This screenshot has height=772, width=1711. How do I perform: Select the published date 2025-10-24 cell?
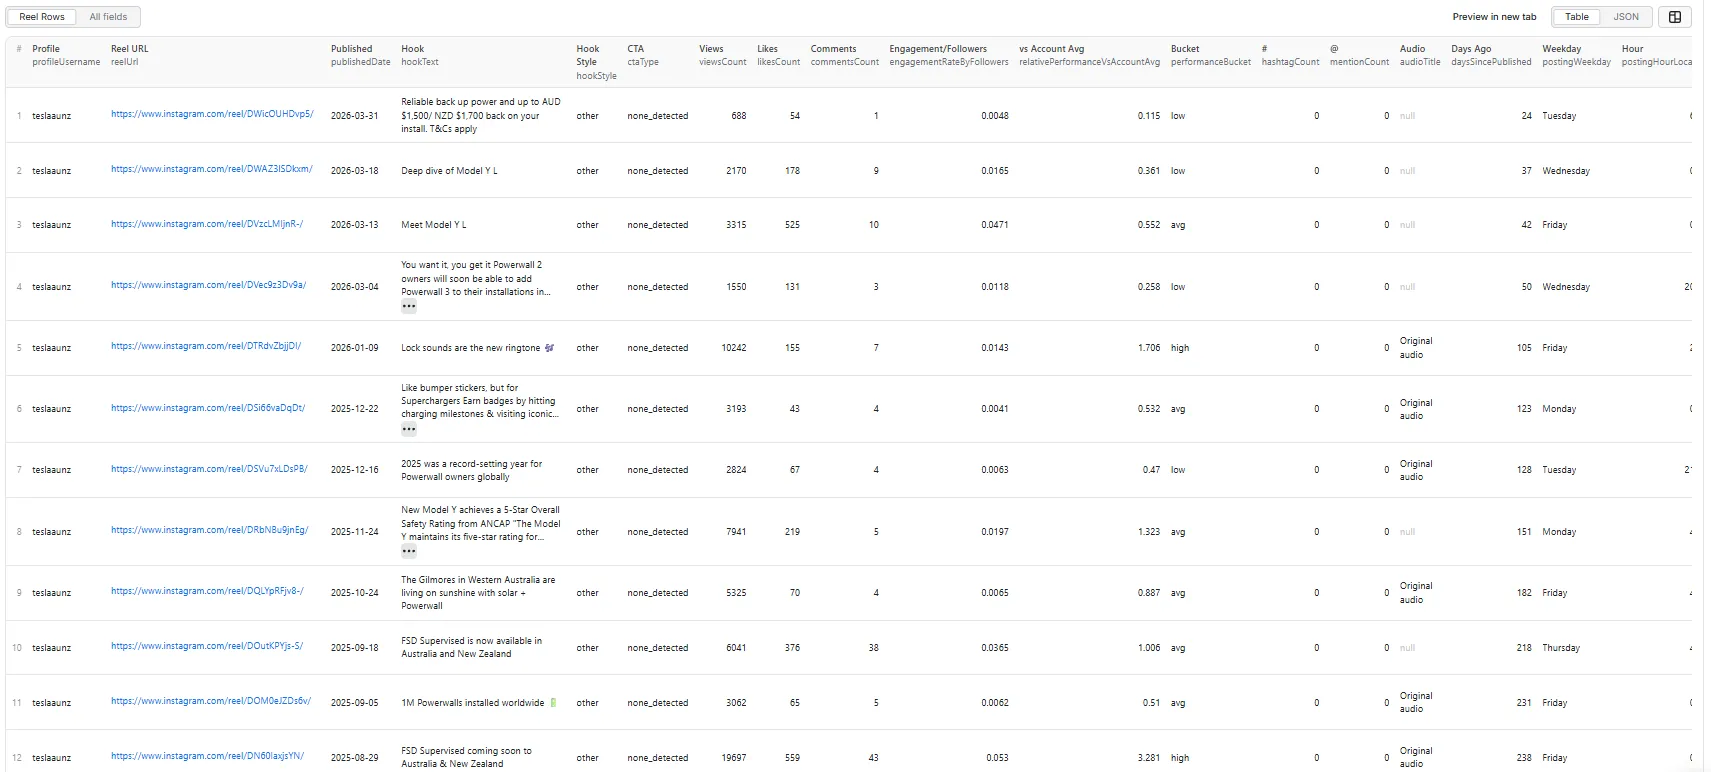(x=355, y=593)
